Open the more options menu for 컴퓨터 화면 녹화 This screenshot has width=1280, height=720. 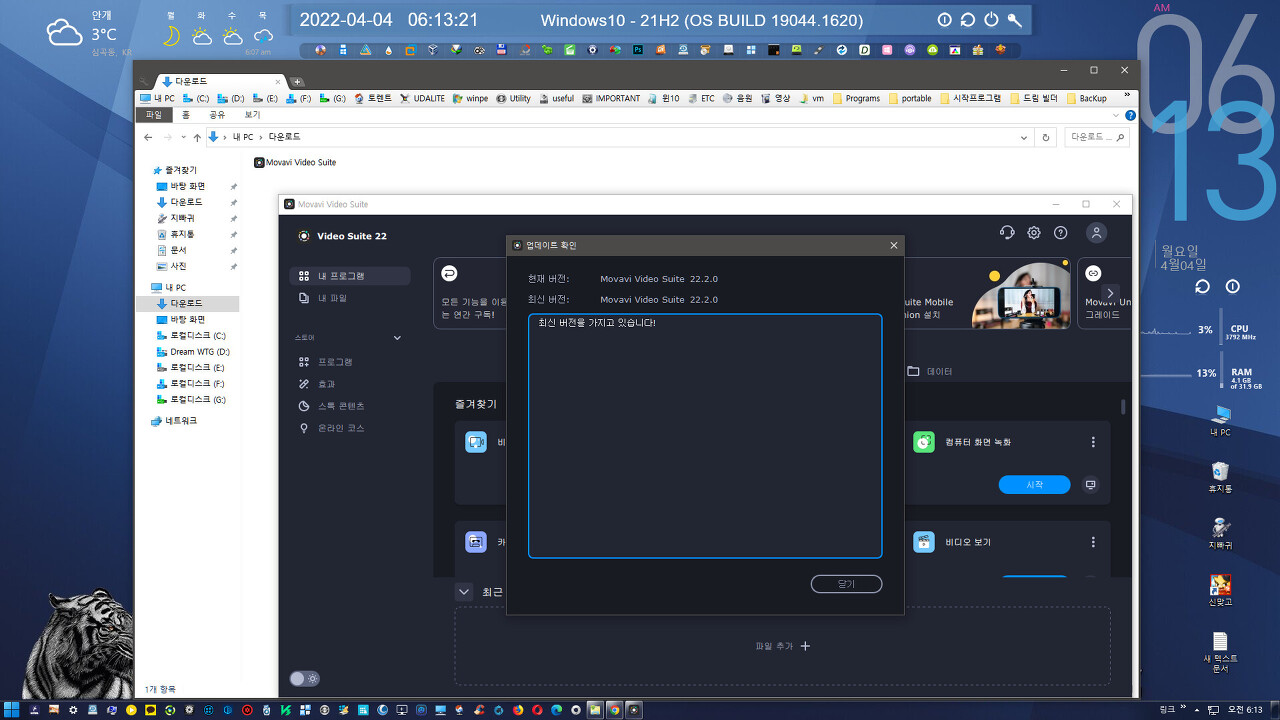(1093, 442)
